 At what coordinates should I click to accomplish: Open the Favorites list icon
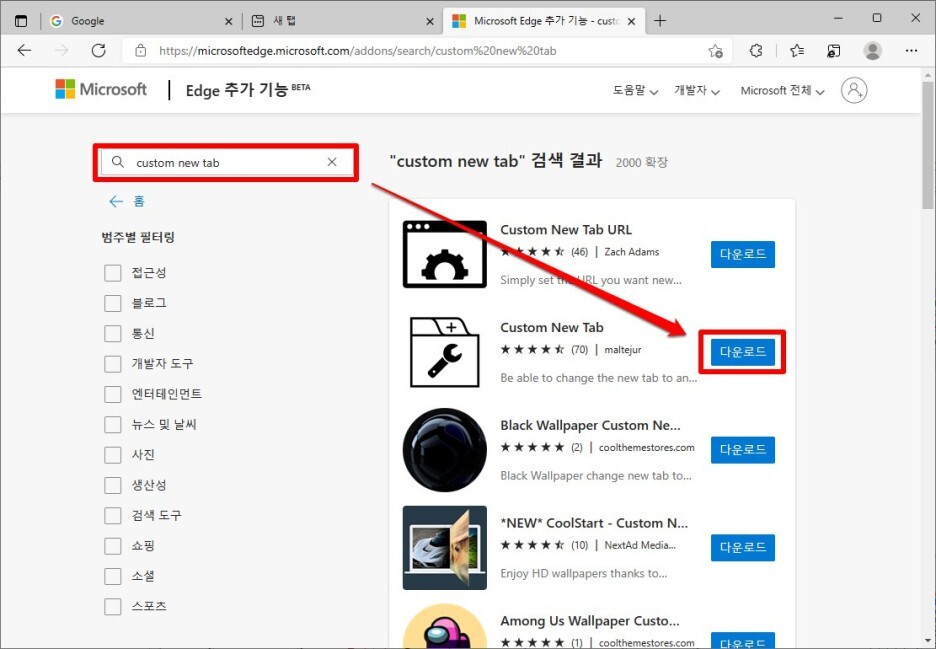point(796,51)
